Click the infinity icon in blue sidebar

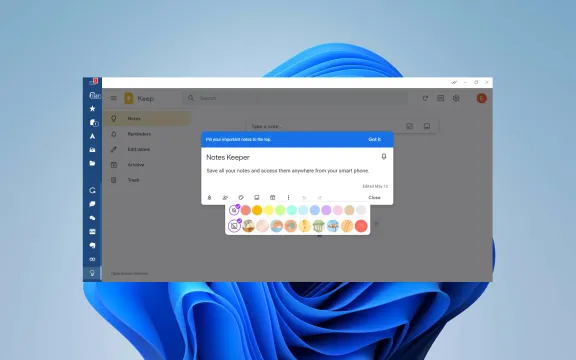click(x=92, y=259)
